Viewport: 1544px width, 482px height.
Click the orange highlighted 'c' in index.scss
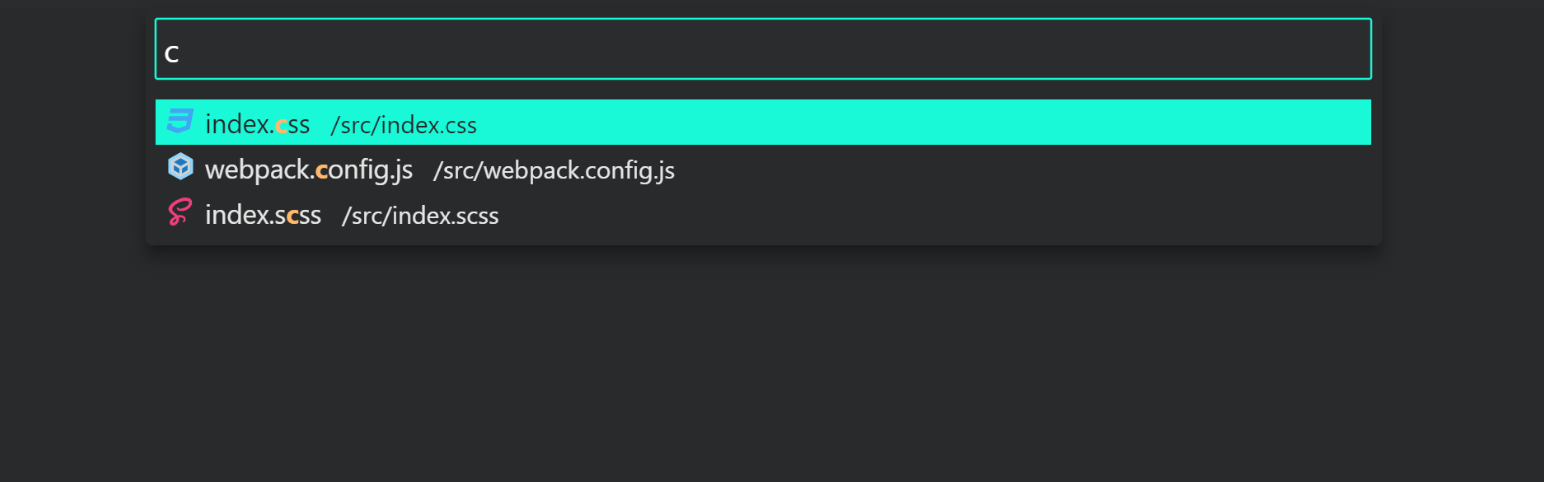292,216
